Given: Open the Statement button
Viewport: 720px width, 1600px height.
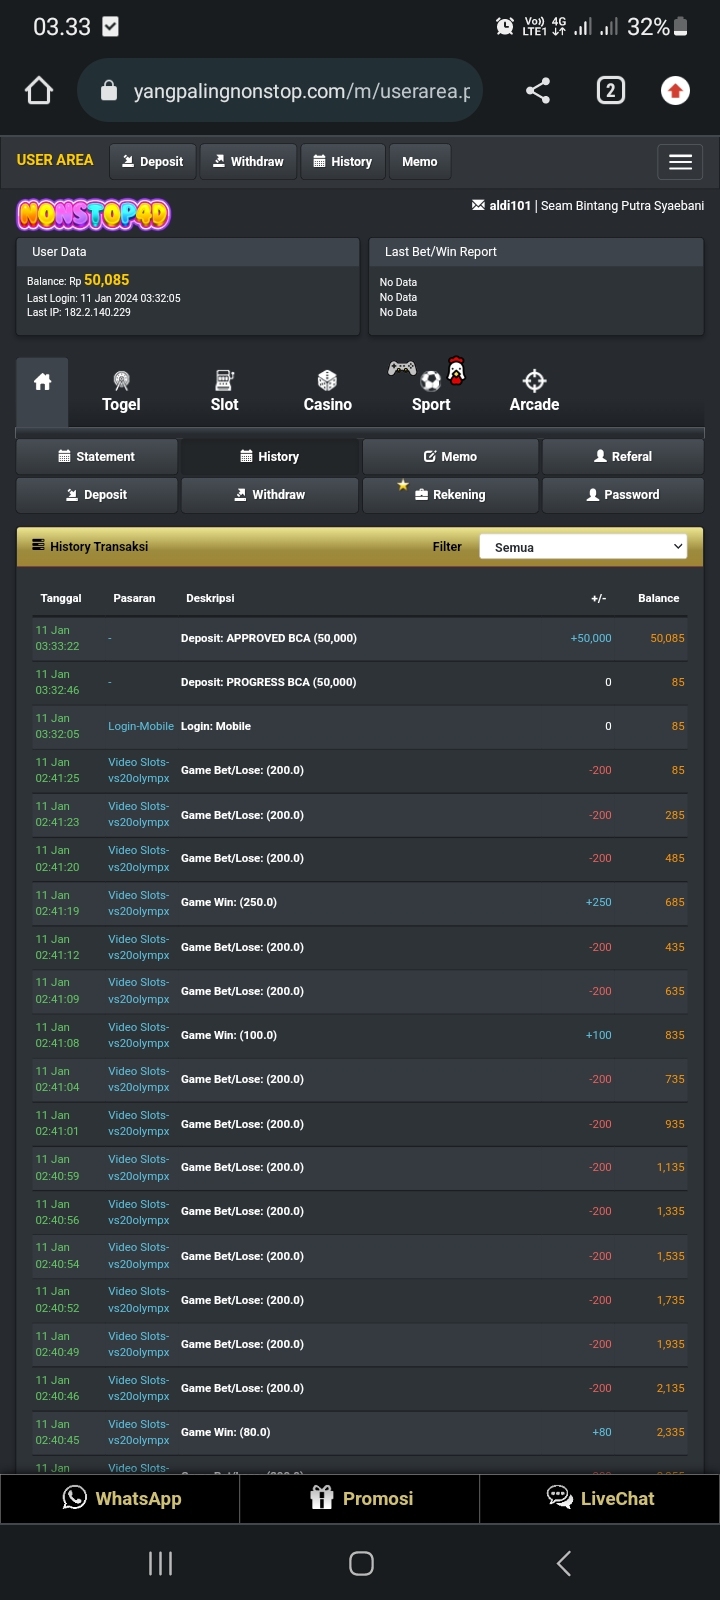Looking at the screenshot, I should pos(97,457).
